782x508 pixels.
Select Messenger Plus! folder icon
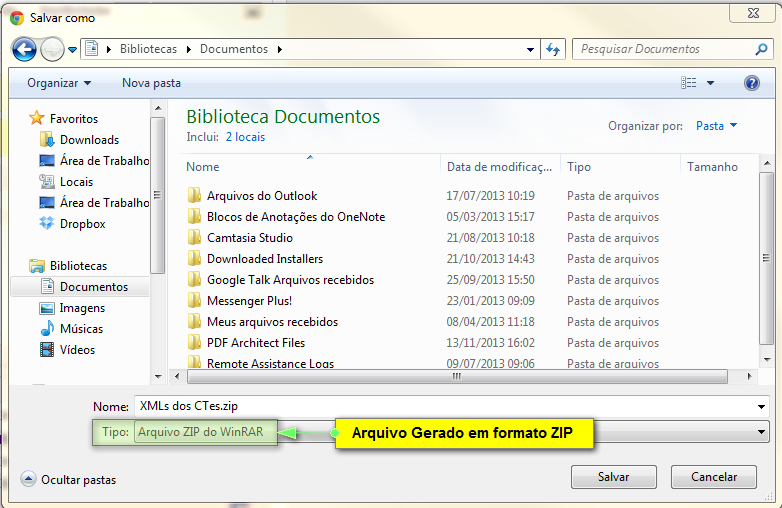pos(194,300)
